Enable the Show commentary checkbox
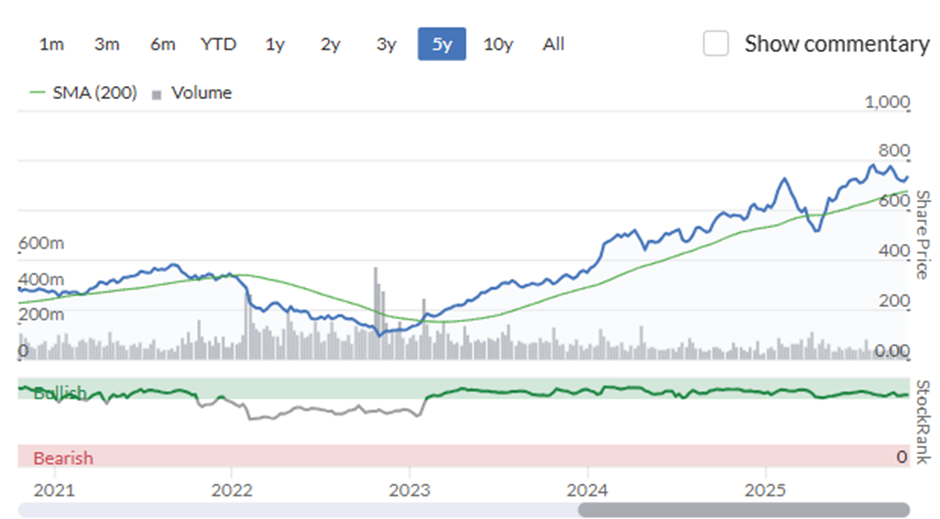The image size is (940, 519). click(x=716, y=44)
